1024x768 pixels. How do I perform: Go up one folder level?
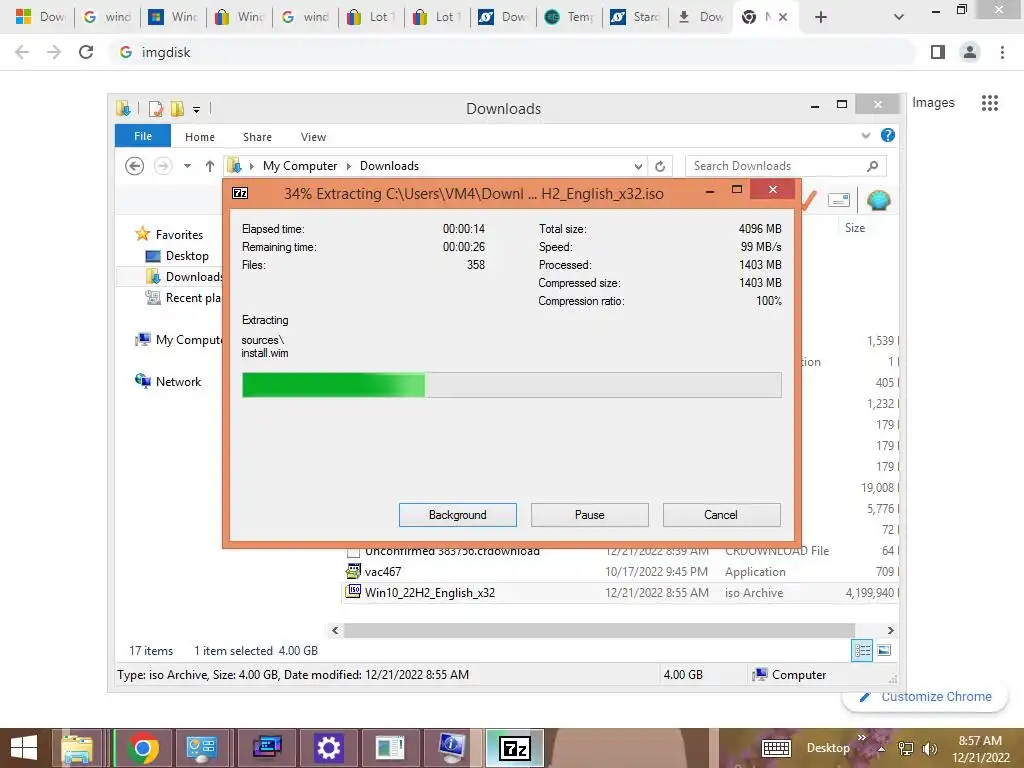[210, 166]
